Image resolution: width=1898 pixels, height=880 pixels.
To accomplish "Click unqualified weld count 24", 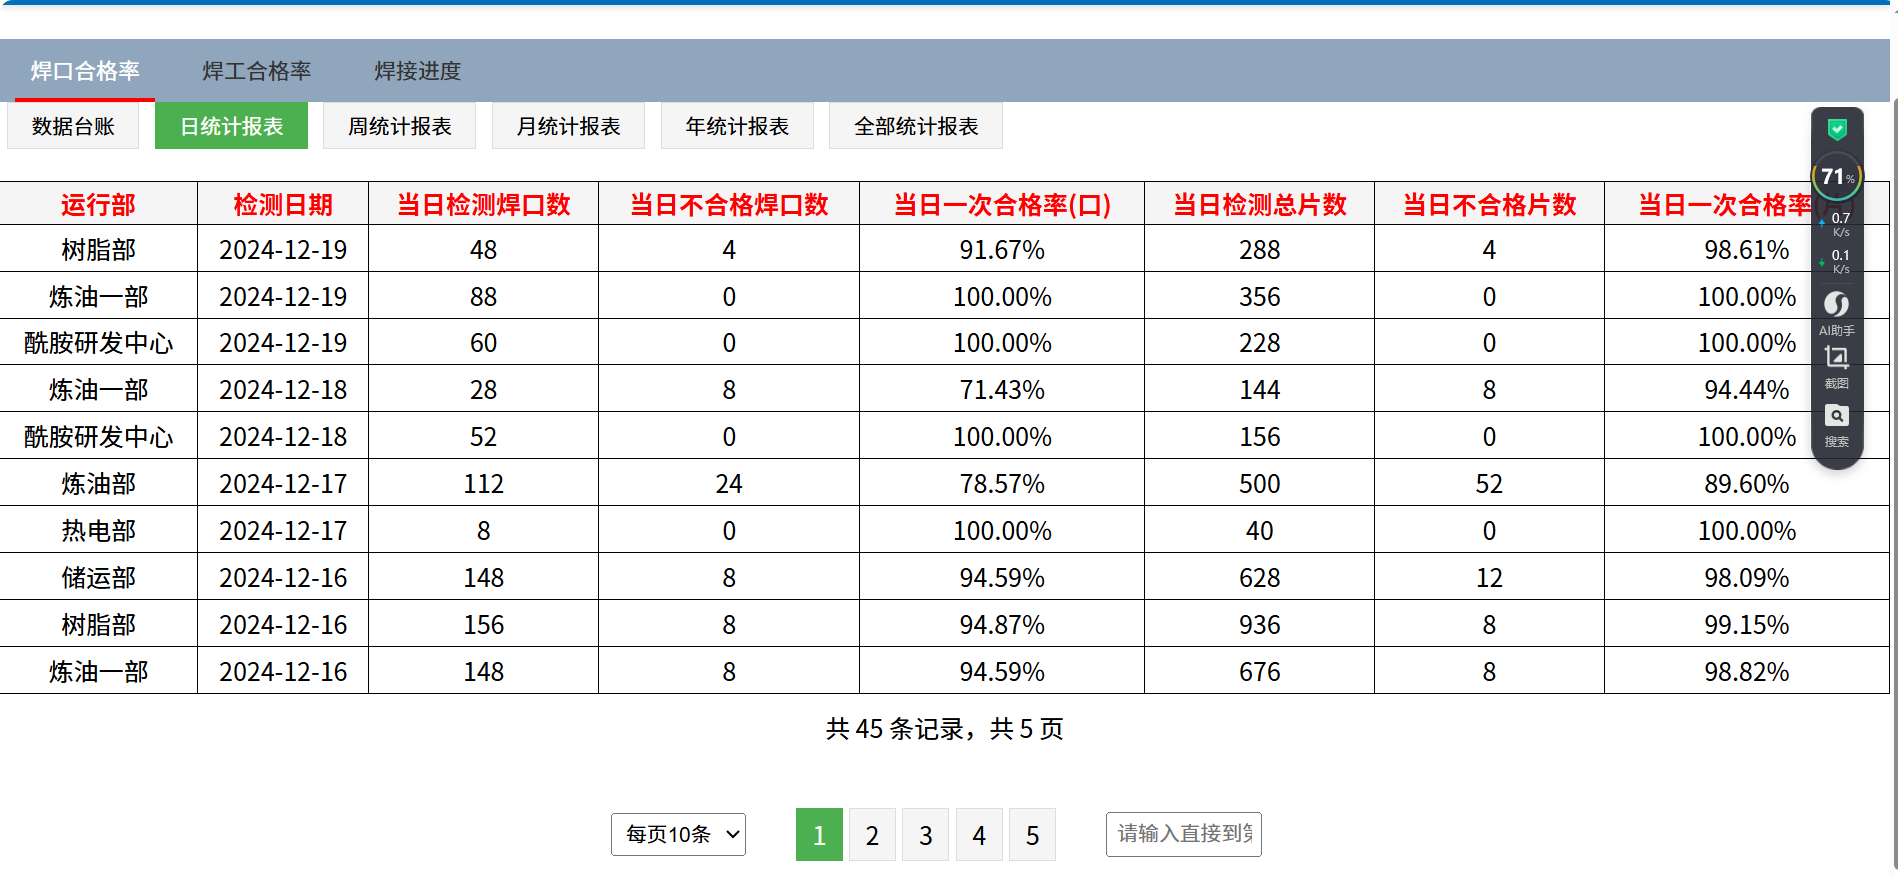I will click(x=729, y=484).
